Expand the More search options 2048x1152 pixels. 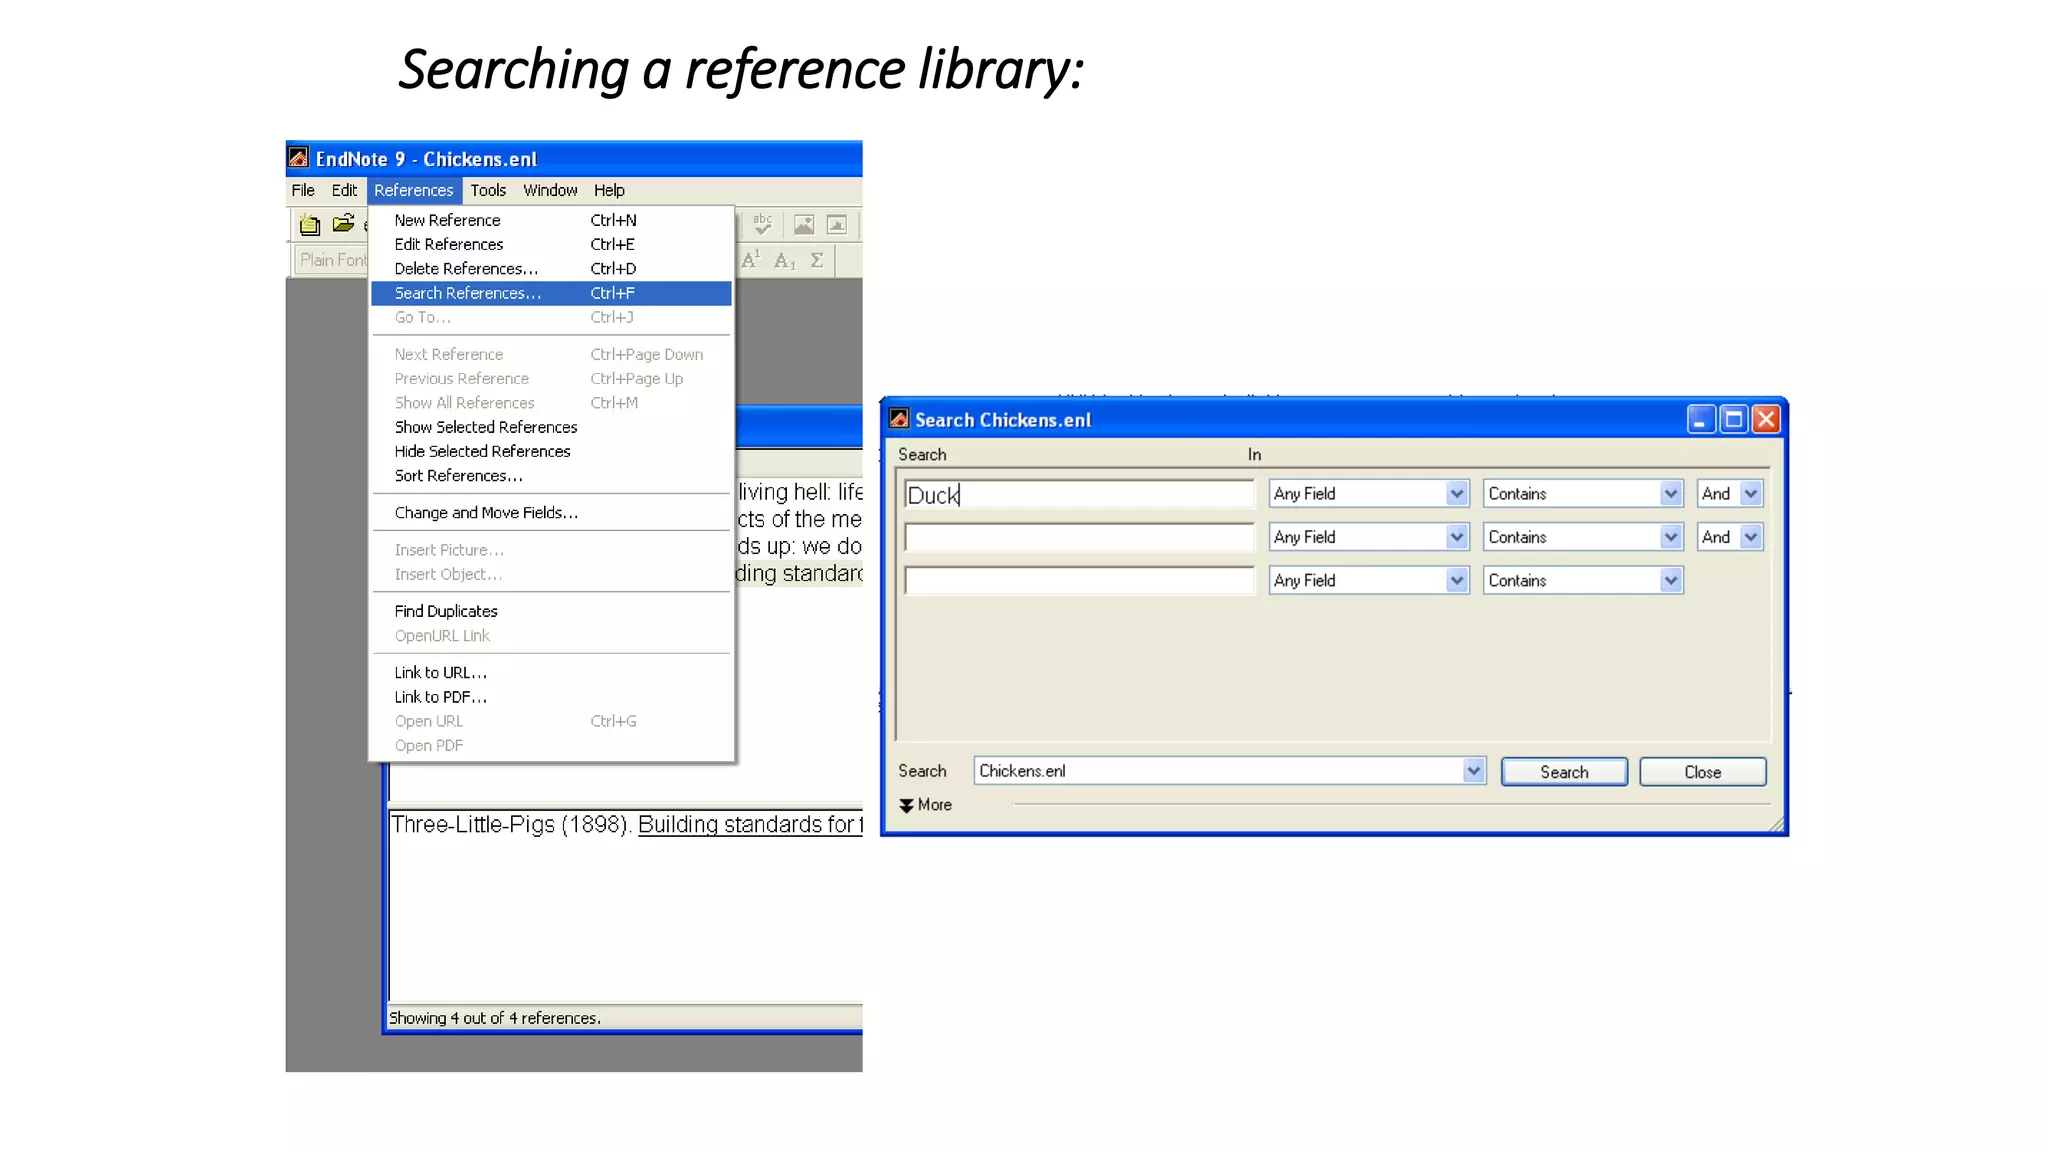click(925, 805)
